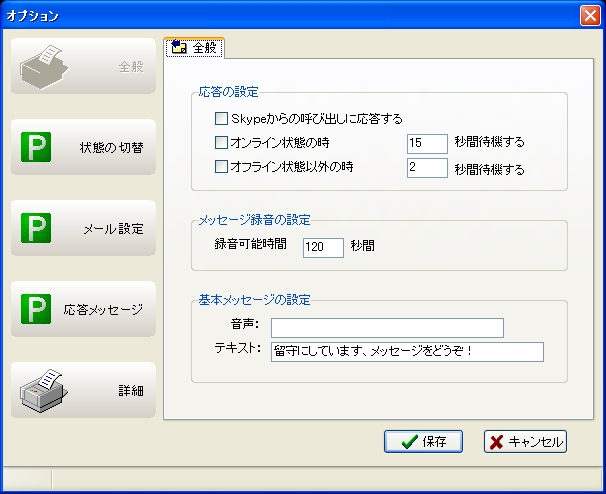Close the オプション dialog window

tap(590, 16)
